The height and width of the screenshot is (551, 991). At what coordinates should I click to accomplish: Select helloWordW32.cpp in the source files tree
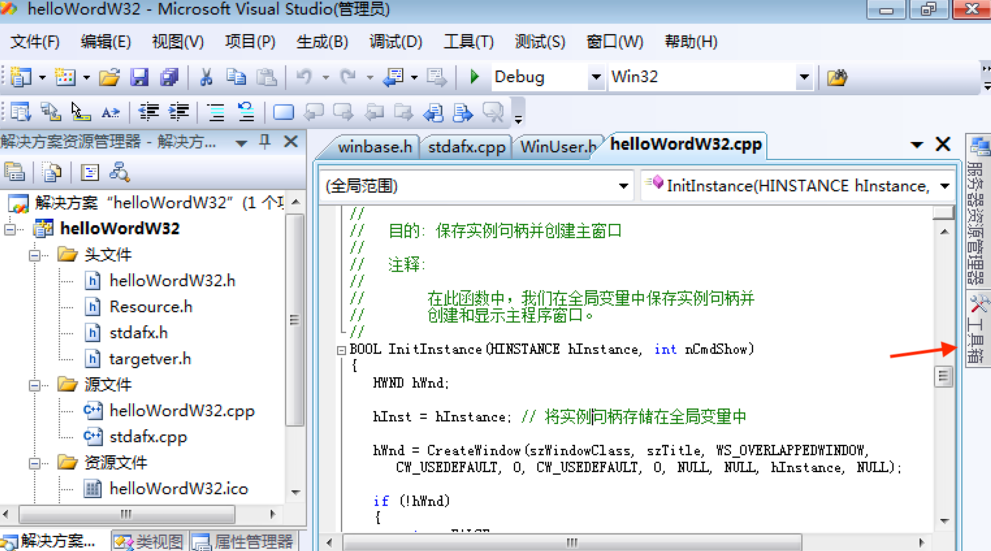tap(182, 411)
